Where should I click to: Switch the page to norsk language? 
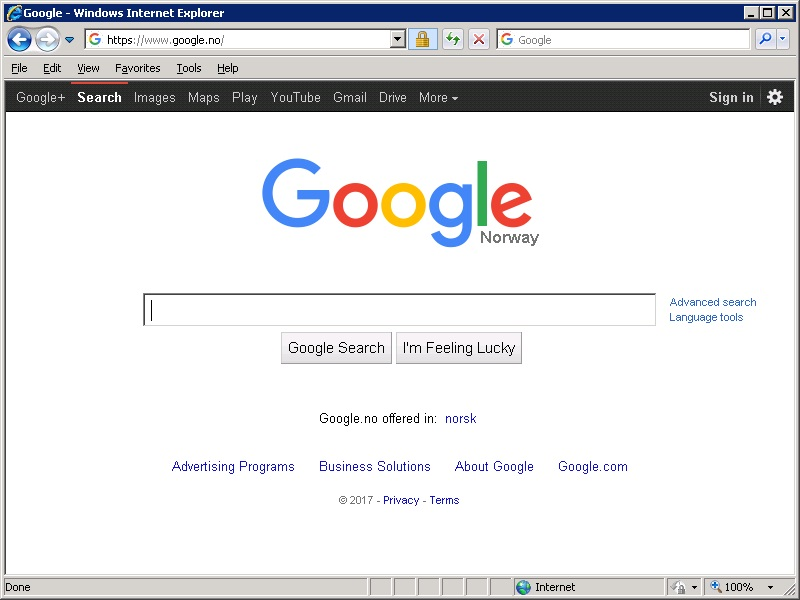point(461,419)
